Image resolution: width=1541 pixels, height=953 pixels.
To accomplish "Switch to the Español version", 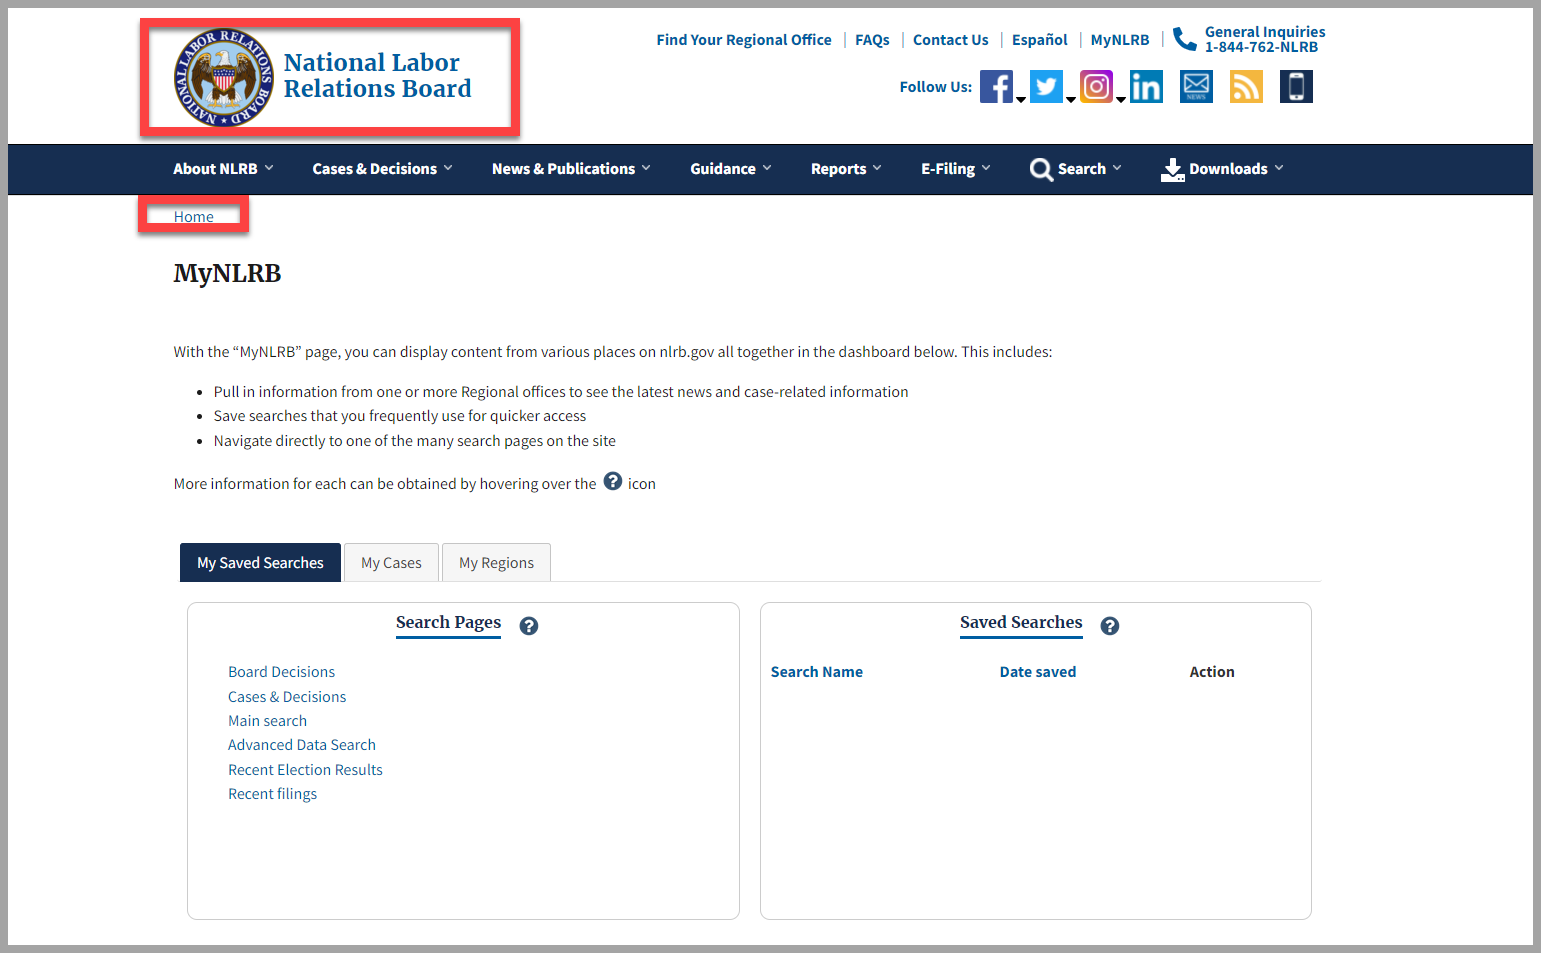I will (1040, 40).
